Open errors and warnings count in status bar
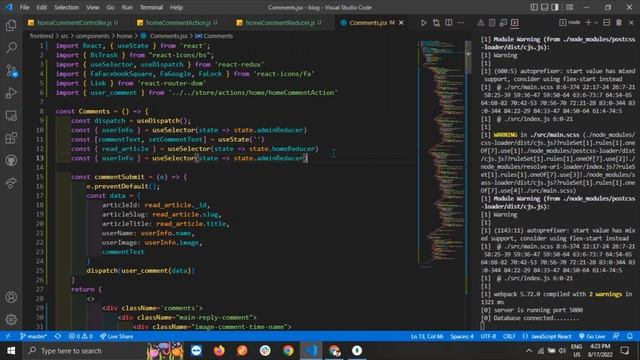Image resolution: width=640 pixels, height=360 pixels. coord(80,336)
